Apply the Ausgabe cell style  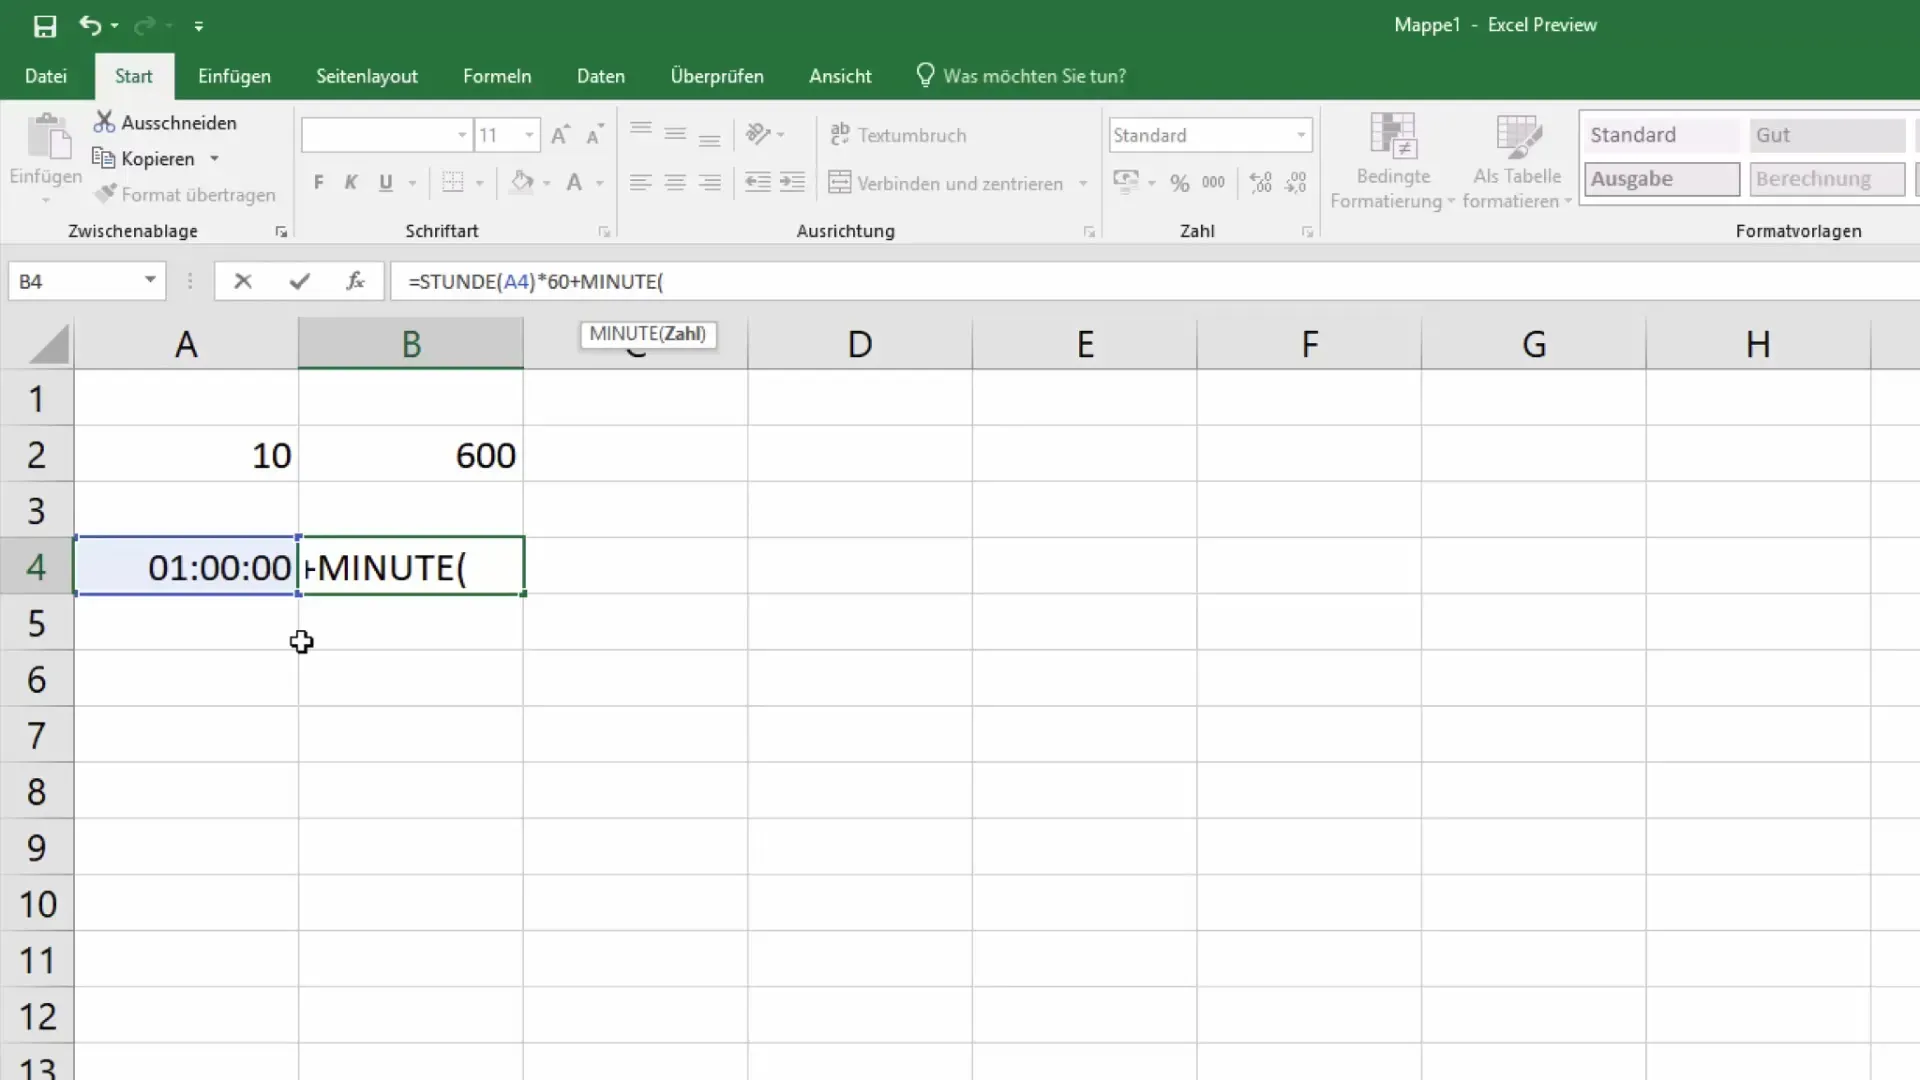(1660, 179)
